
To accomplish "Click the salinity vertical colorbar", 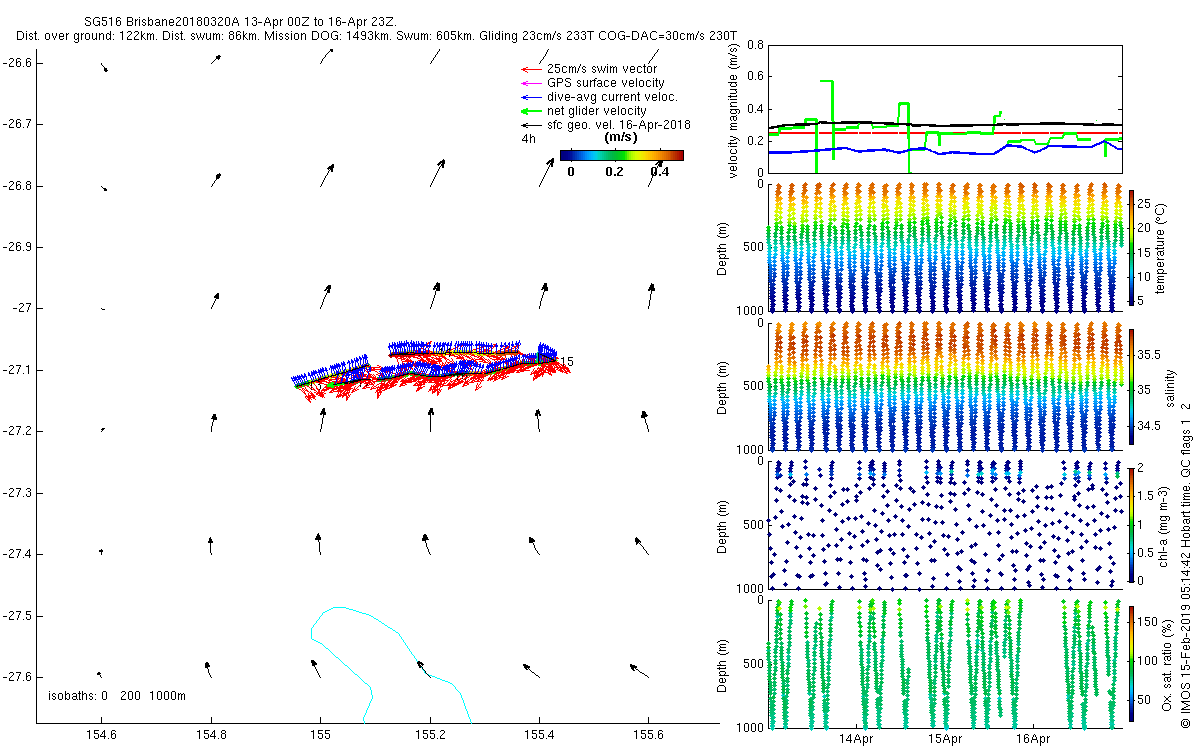I will coord(1131,385).
